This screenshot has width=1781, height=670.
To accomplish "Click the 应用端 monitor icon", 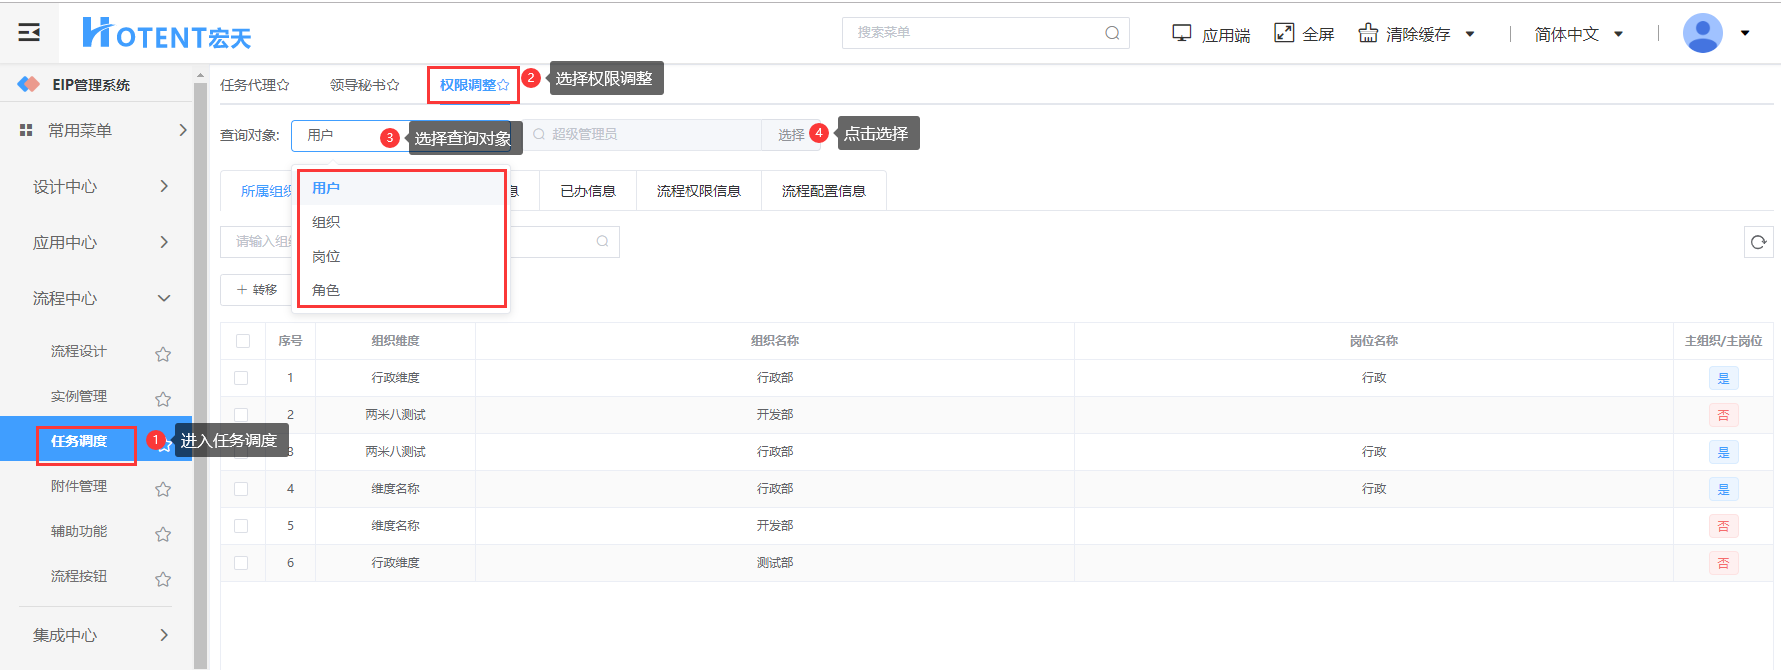I will click(x=1181, y=33).
